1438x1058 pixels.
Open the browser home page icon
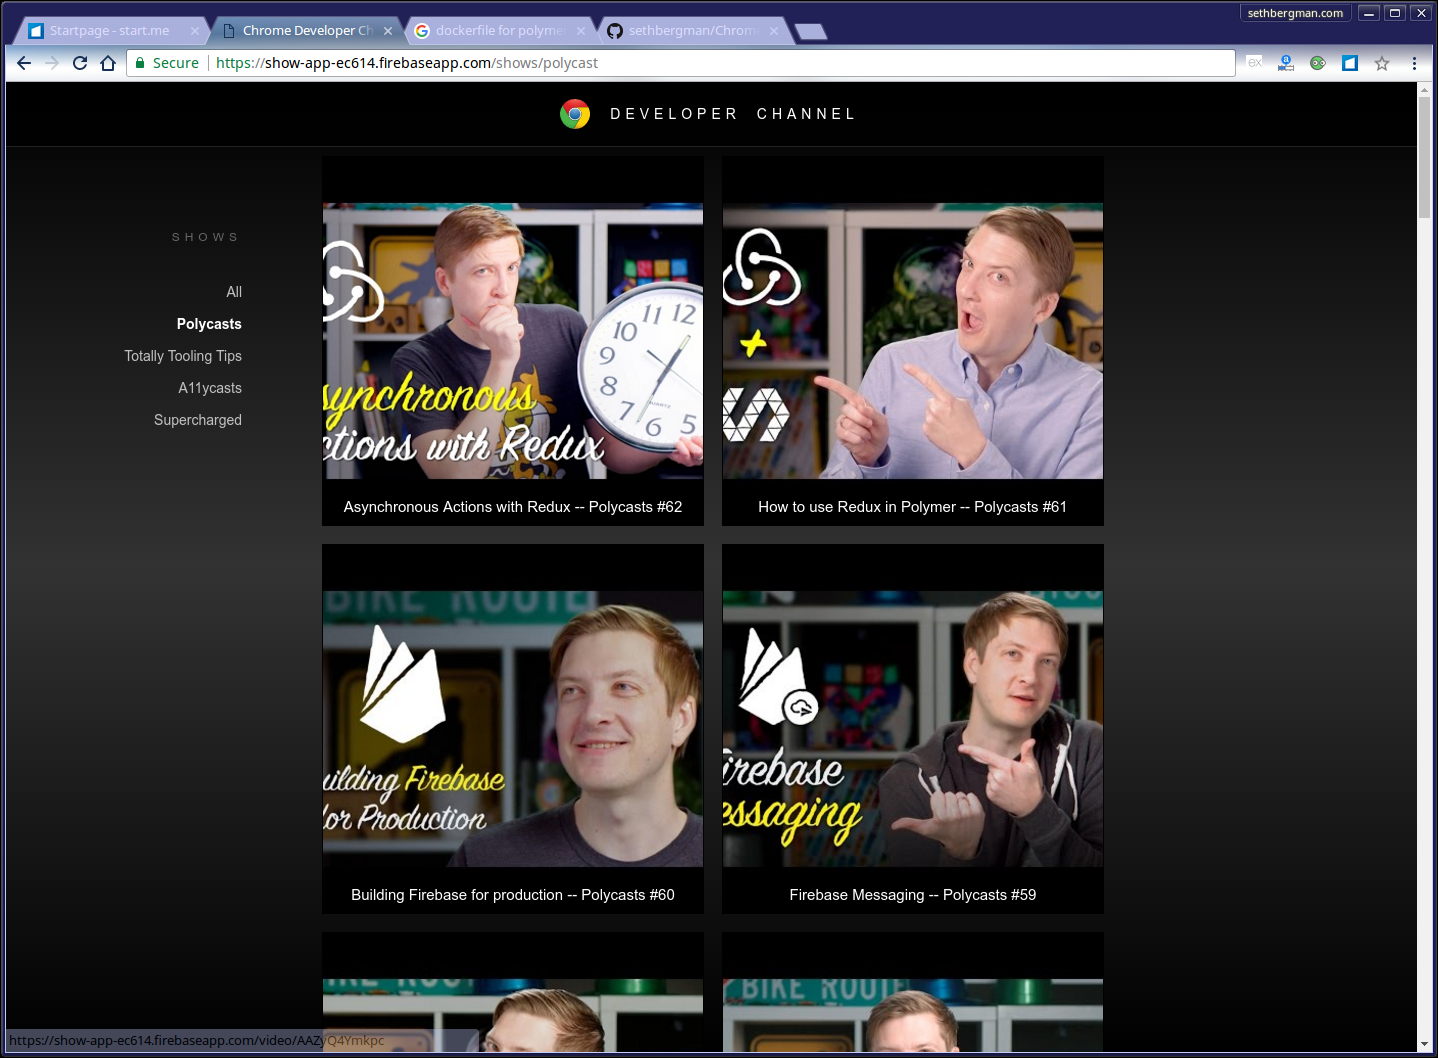pyautogui.click(x=108, y=63)
